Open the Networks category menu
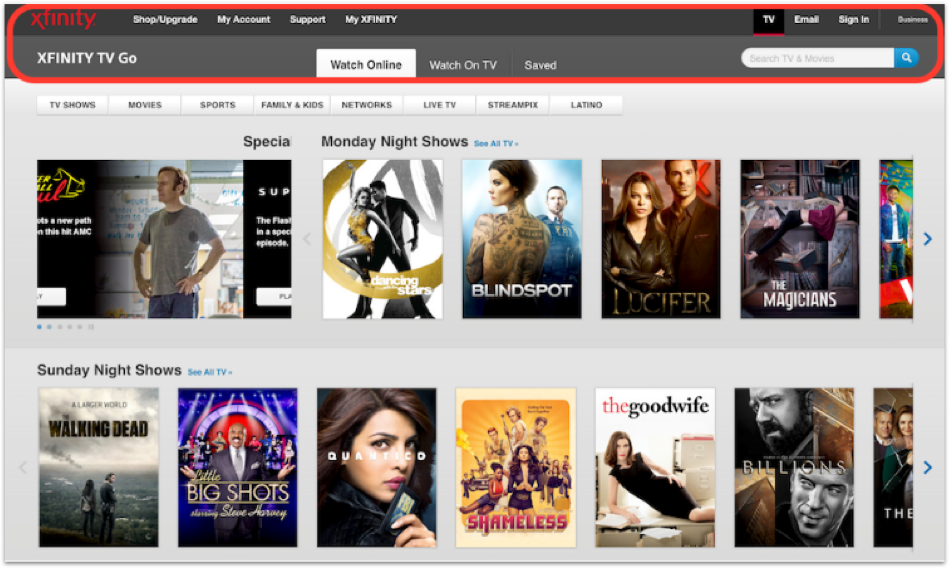The width and height of the screenshot is (949, 568). click(367, 105)
